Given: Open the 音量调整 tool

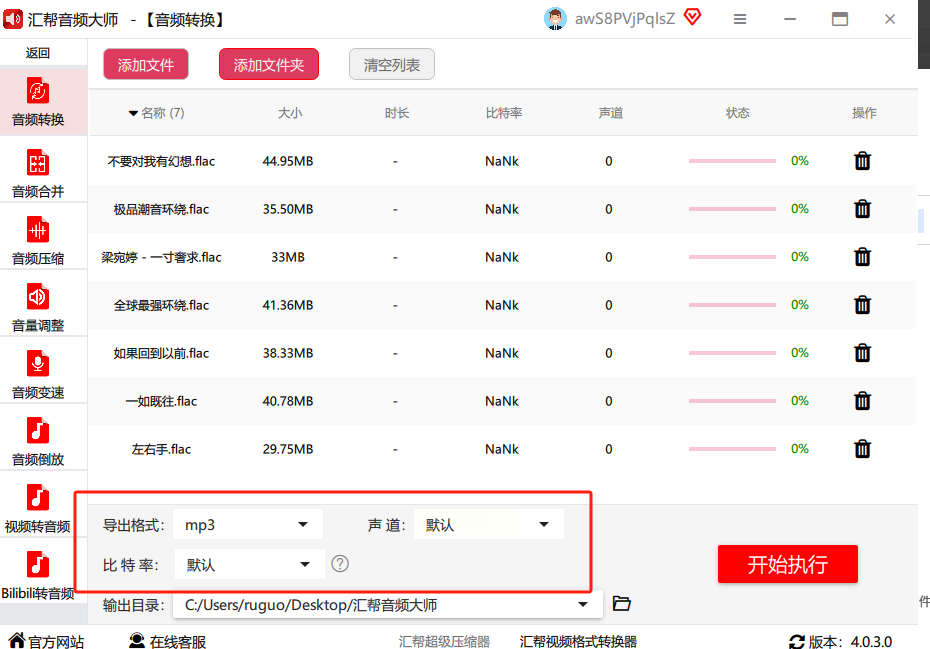Looking at the screenshot, I should click(x=37, y=307).
